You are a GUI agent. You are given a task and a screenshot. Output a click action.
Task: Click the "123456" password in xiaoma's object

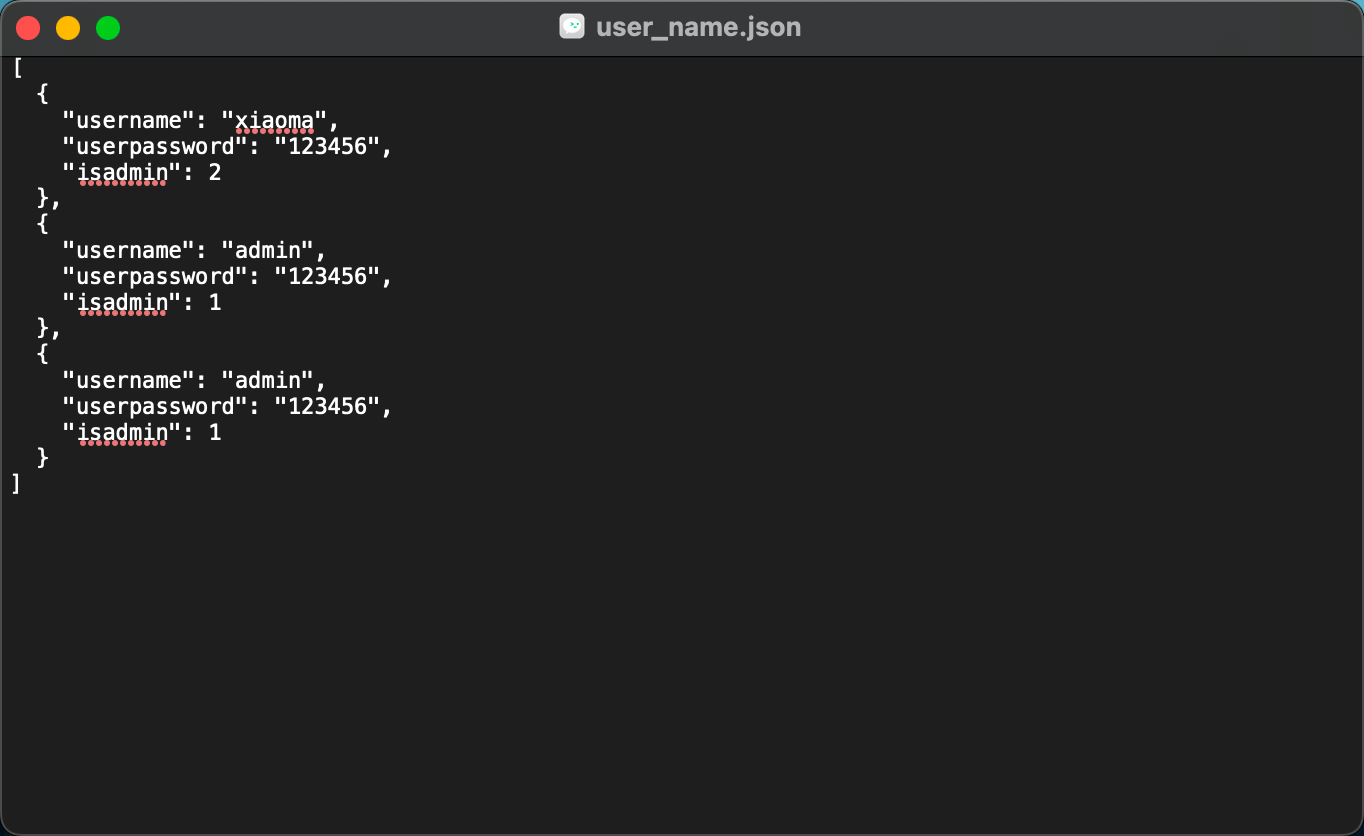pos(328,147)
